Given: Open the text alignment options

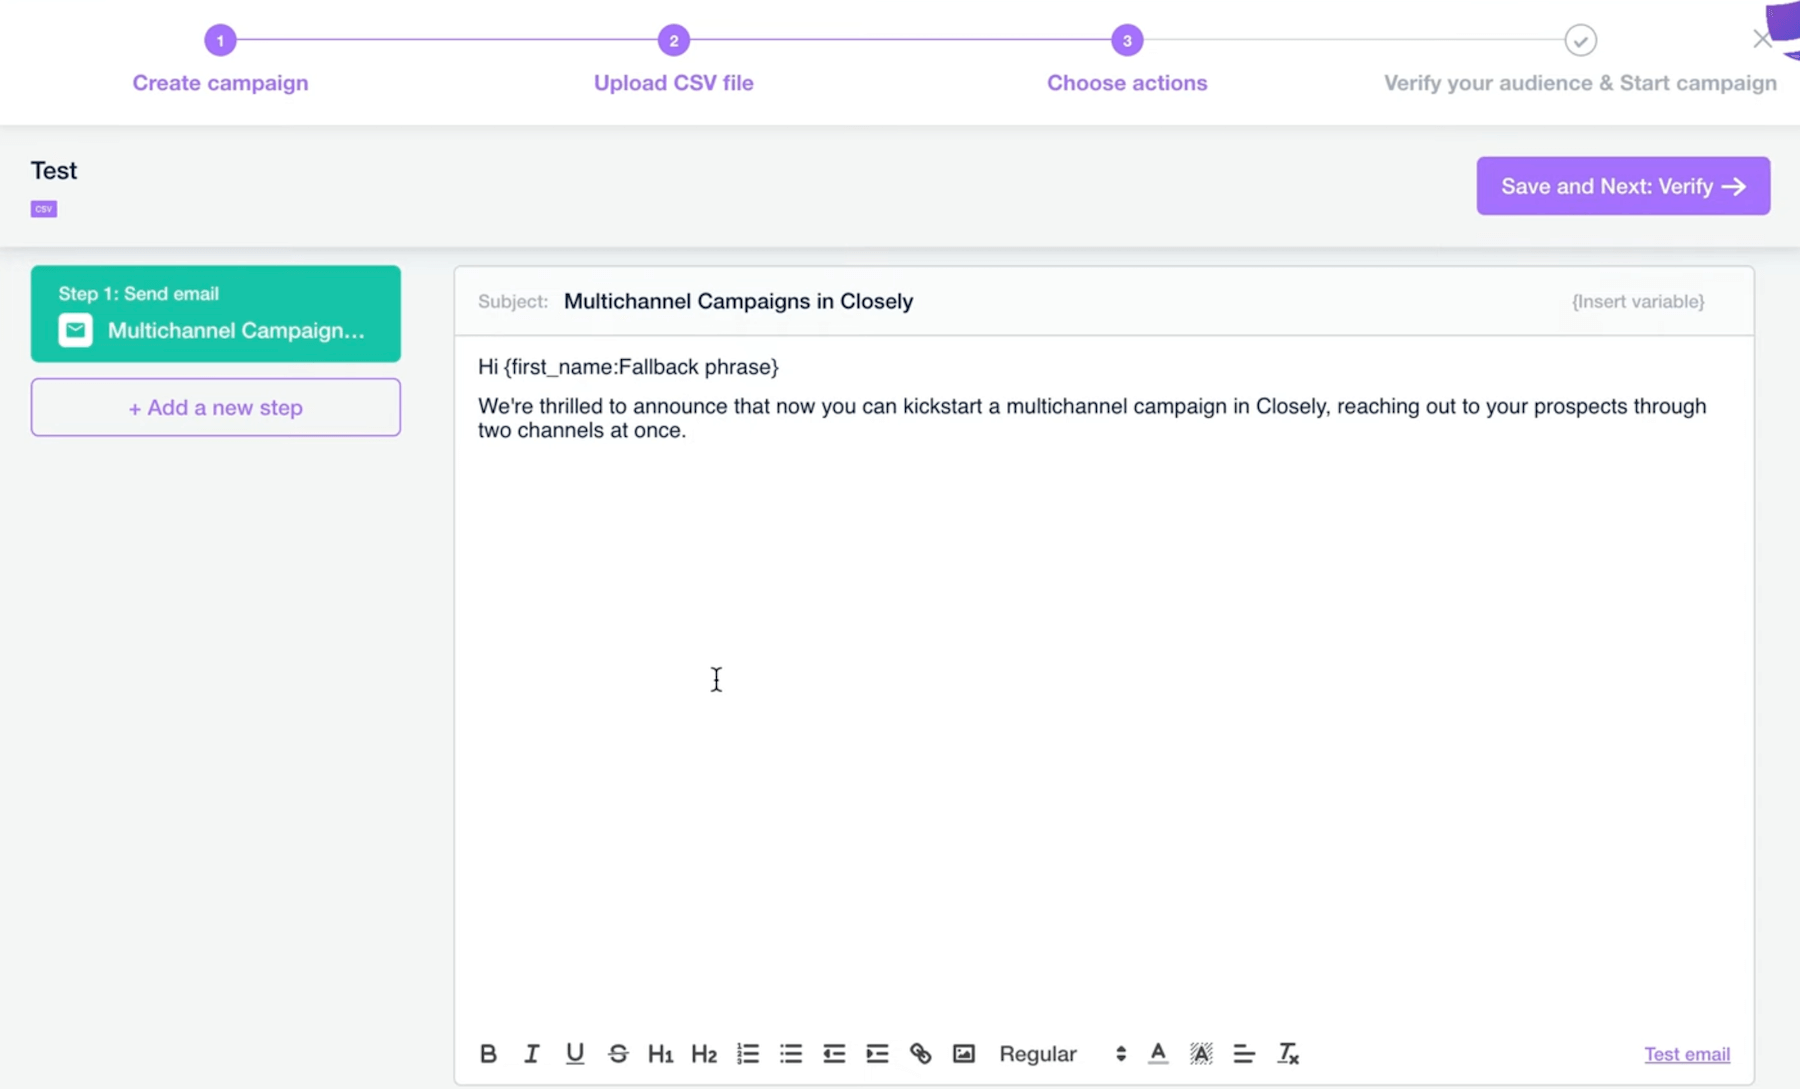Looking at the screenshot, I should point(1244,1053).
